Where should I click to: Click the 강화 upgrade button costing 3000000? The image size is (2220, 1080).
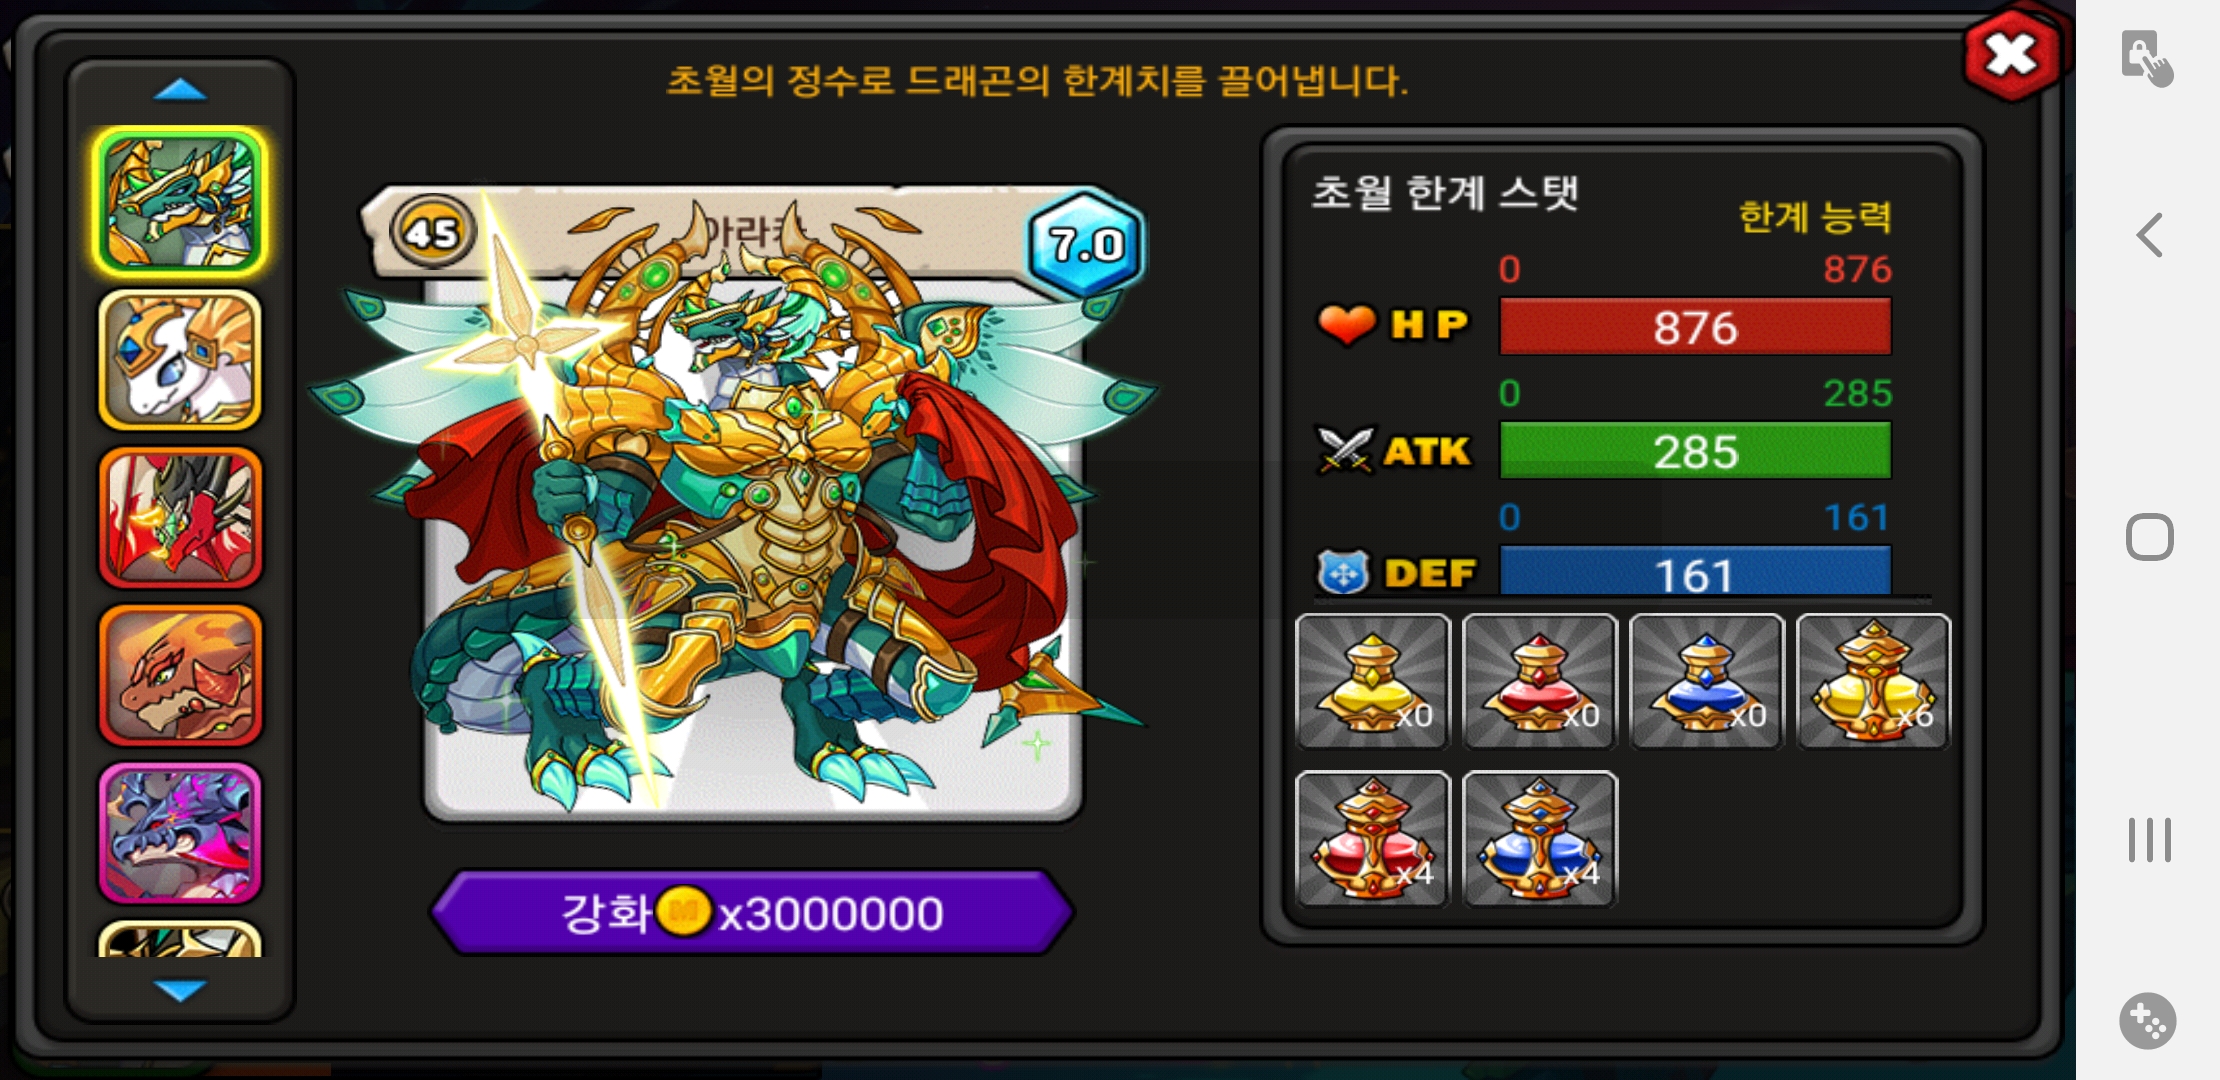752,912
